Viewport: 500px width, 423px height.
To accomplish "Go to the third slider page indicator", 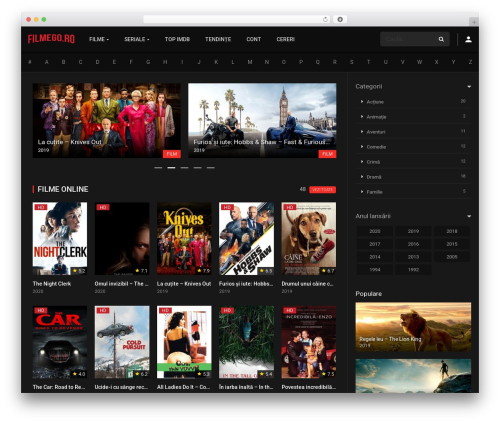I will [x=184, y=168].
